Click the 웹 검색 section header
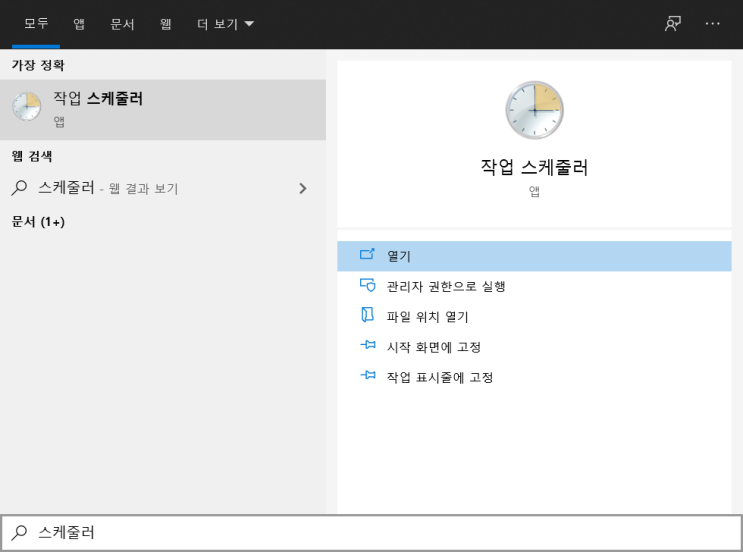The height and width of the screenshot is (552, 743). pos(32,156)
